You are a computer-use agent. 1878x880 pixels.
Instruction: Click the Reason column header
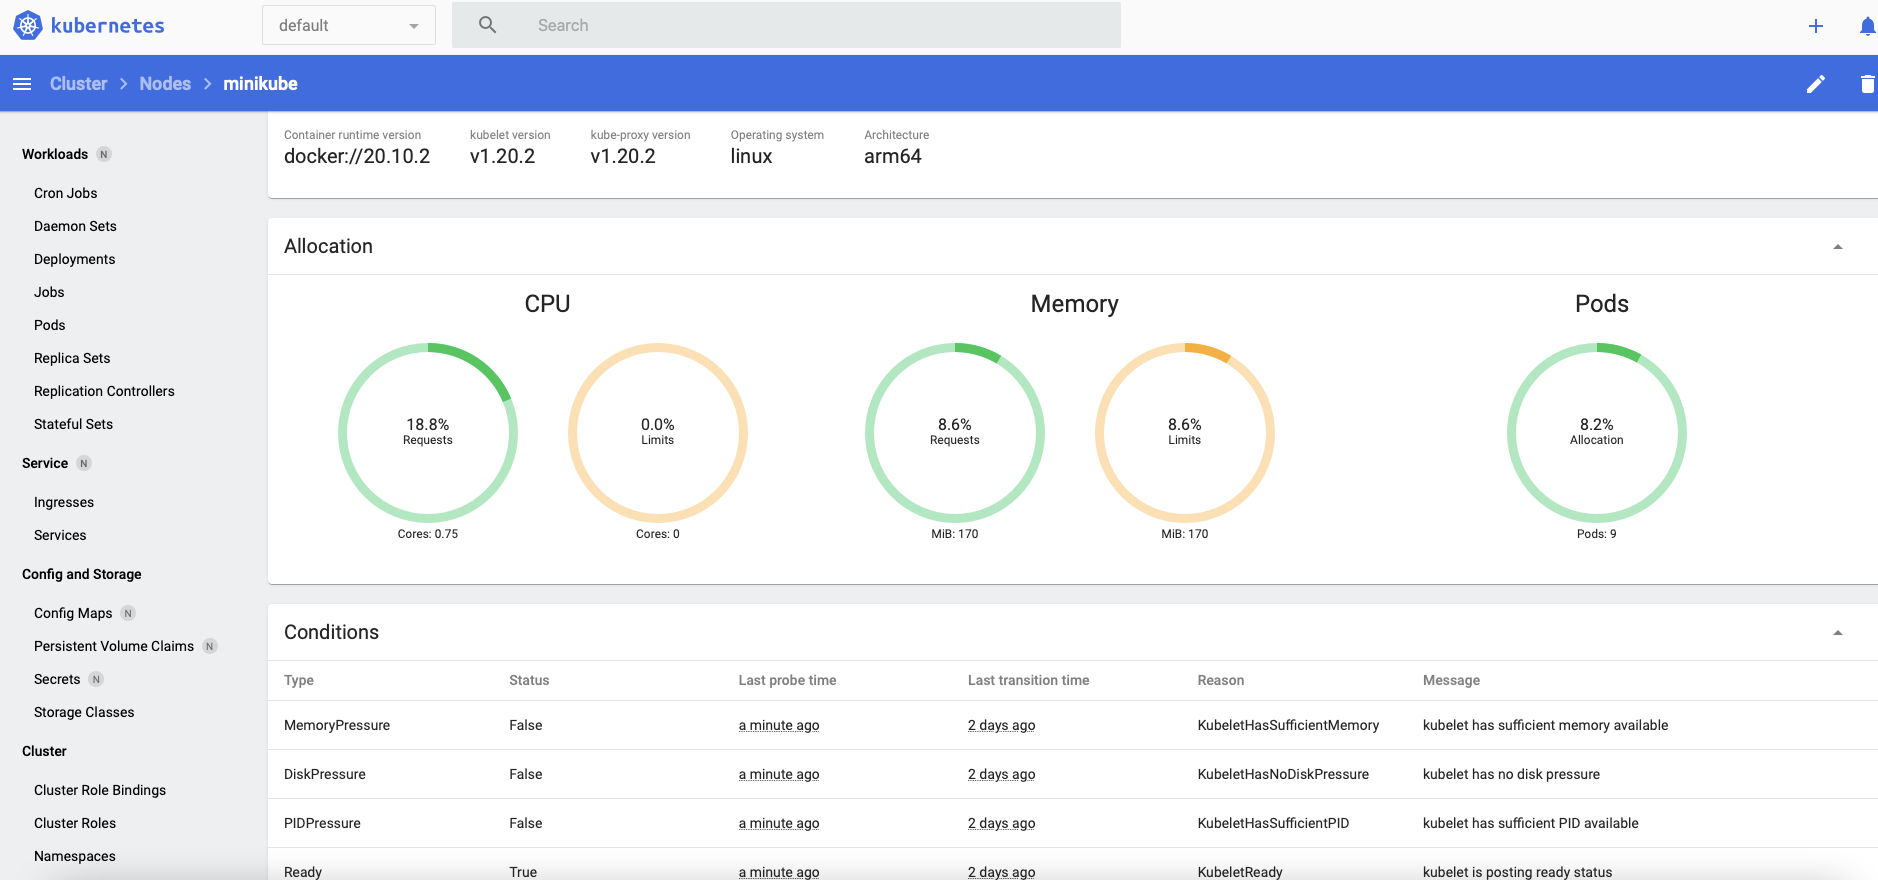click(x=1221, y=680)
